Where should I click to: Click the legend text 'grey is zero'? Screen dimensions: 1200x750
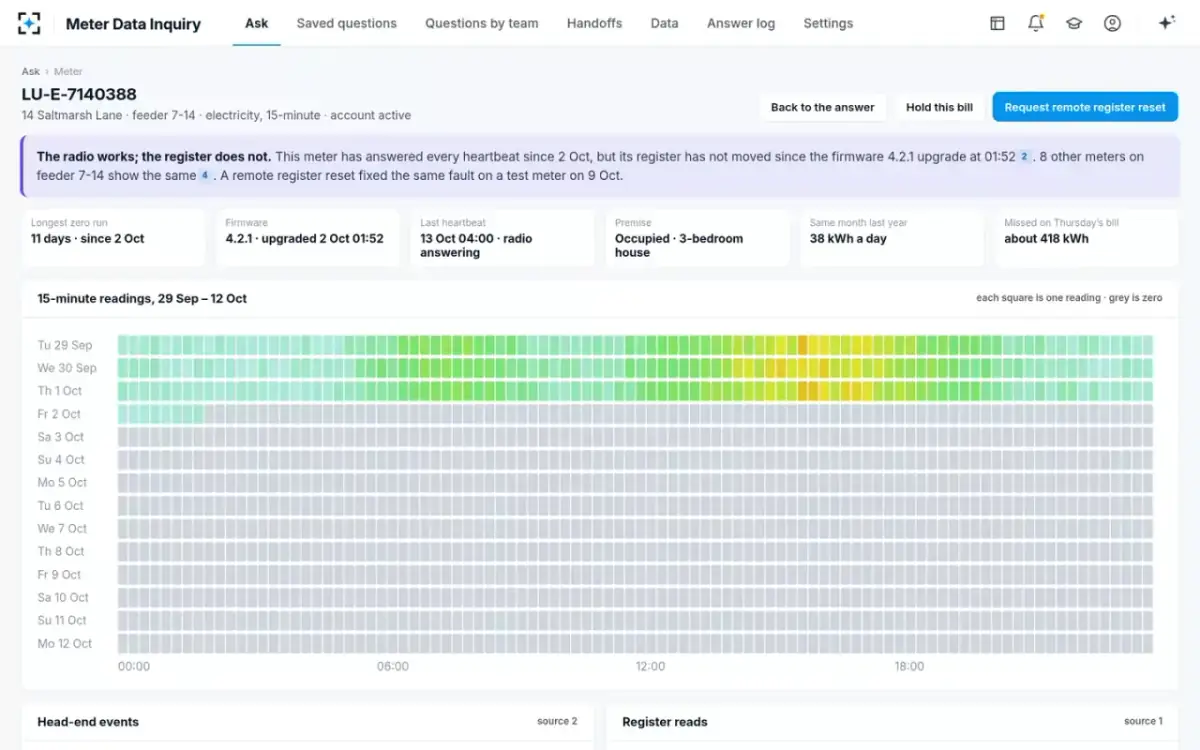(1135, 298)
